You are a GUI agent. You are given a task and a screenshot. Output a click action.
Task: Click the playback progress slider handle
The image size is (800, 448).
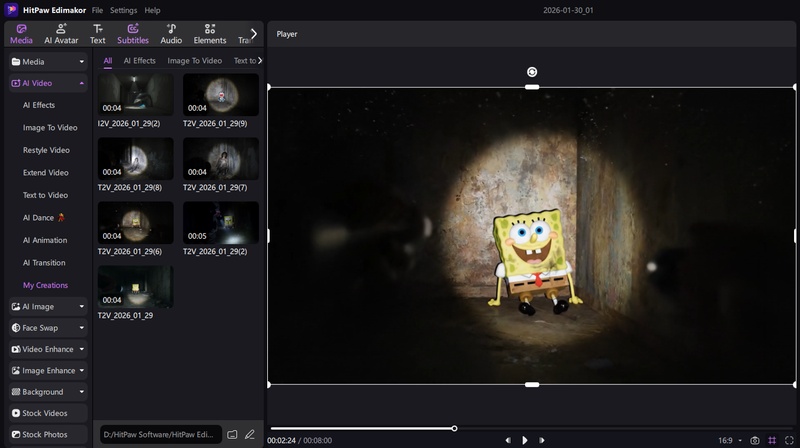tap(454, 429)
